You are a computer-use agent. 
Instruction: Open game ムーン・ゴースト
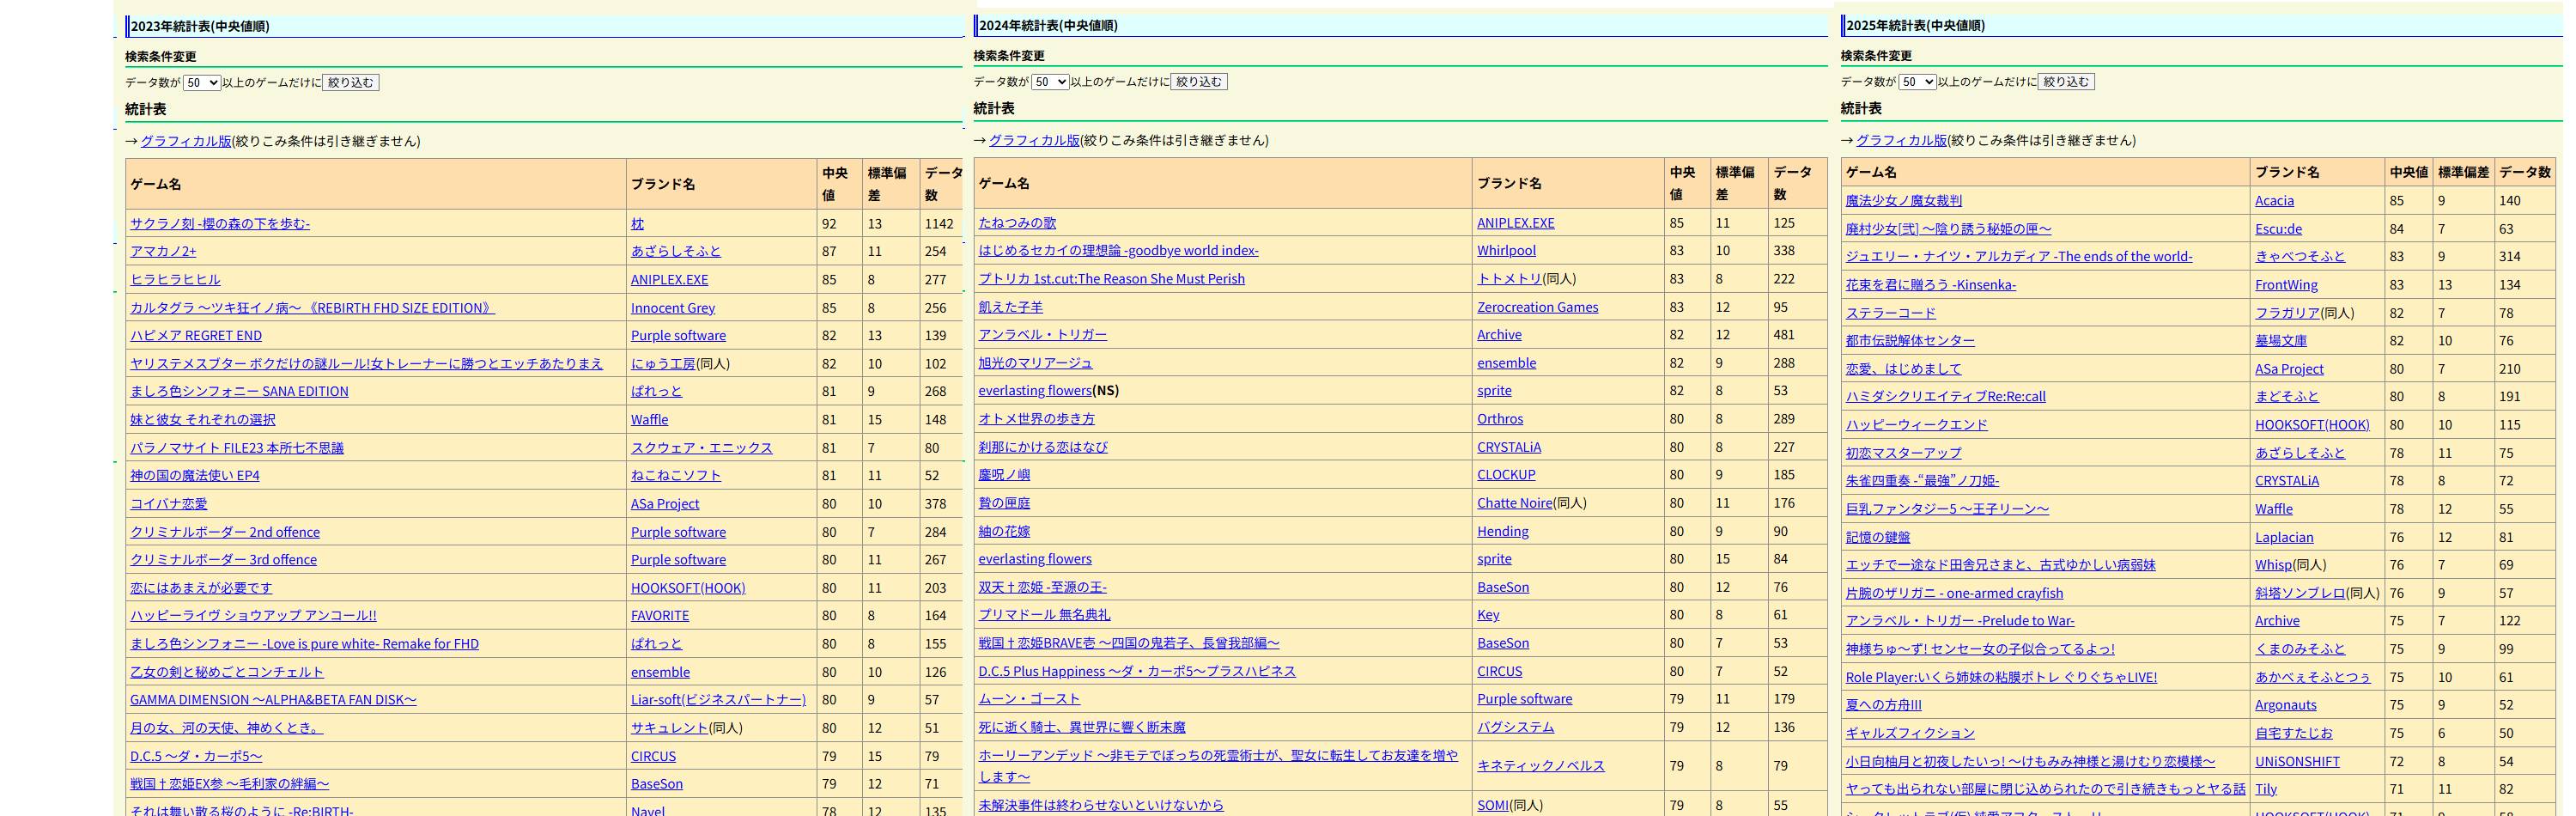(1029, 699)
